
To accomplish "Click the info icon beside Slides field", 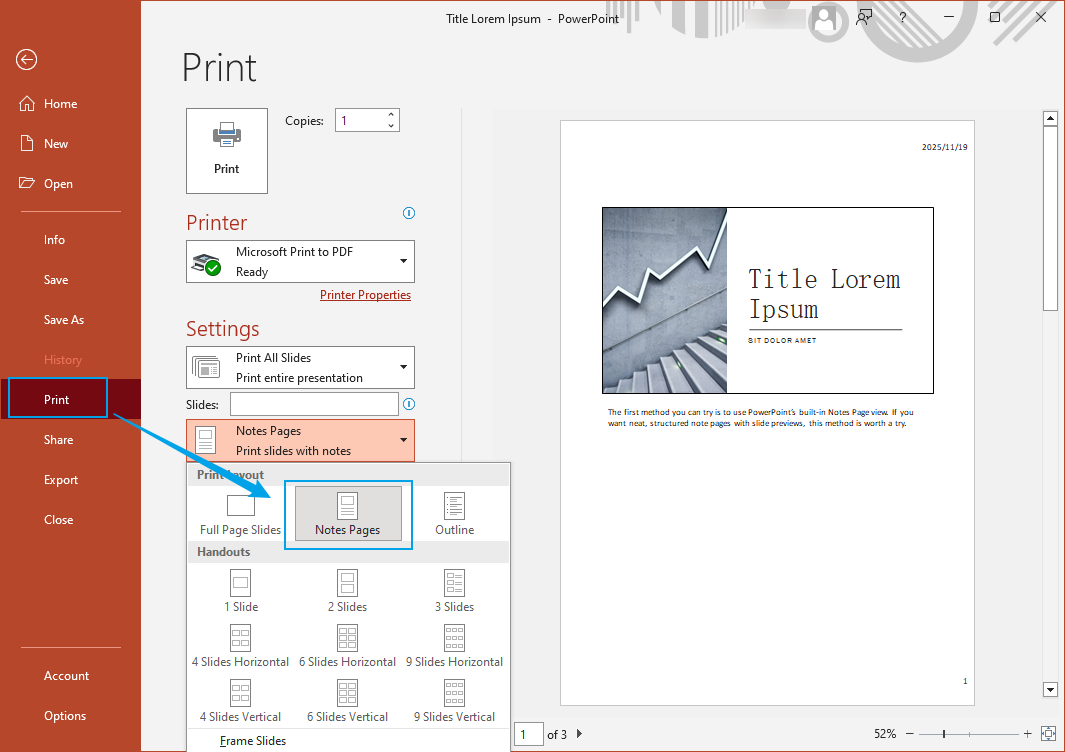I will [409, 404].
